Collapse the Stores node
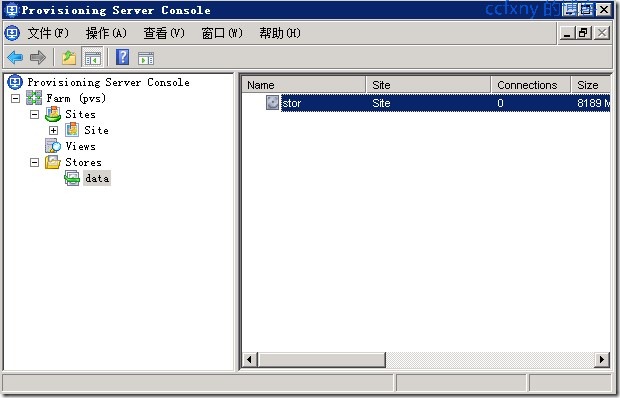The image size is (620, 398). click(34, 162)
